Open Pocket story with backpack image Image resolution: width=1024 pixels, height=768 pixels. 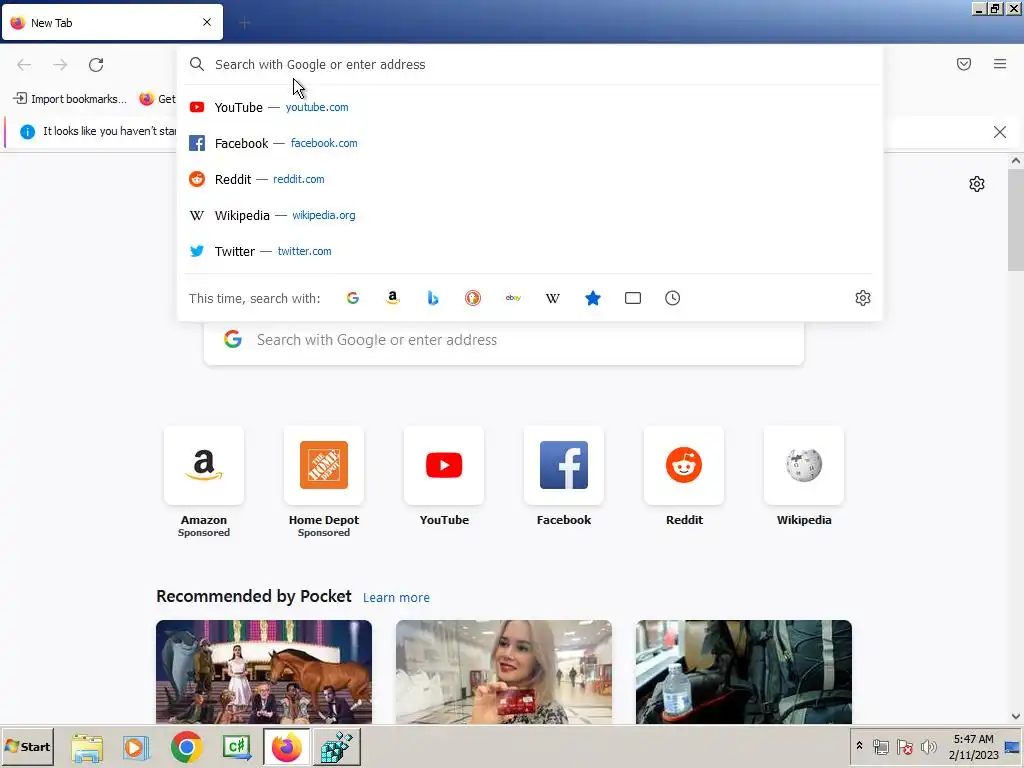[x=744, y=672]
